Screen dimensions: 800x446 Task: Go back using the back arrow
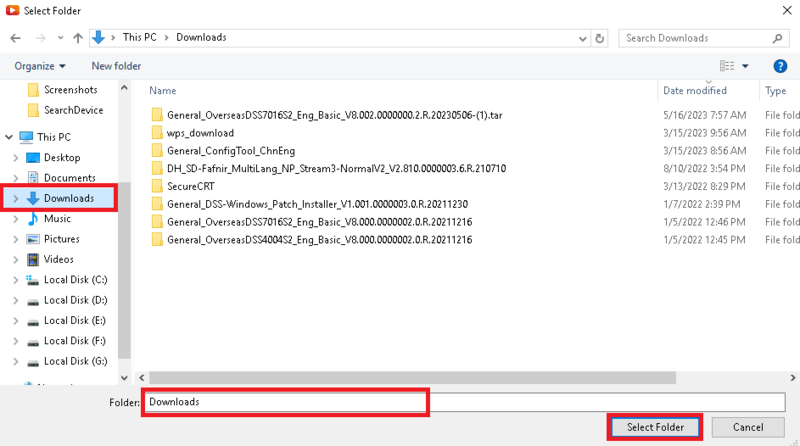tap(15, 38)
